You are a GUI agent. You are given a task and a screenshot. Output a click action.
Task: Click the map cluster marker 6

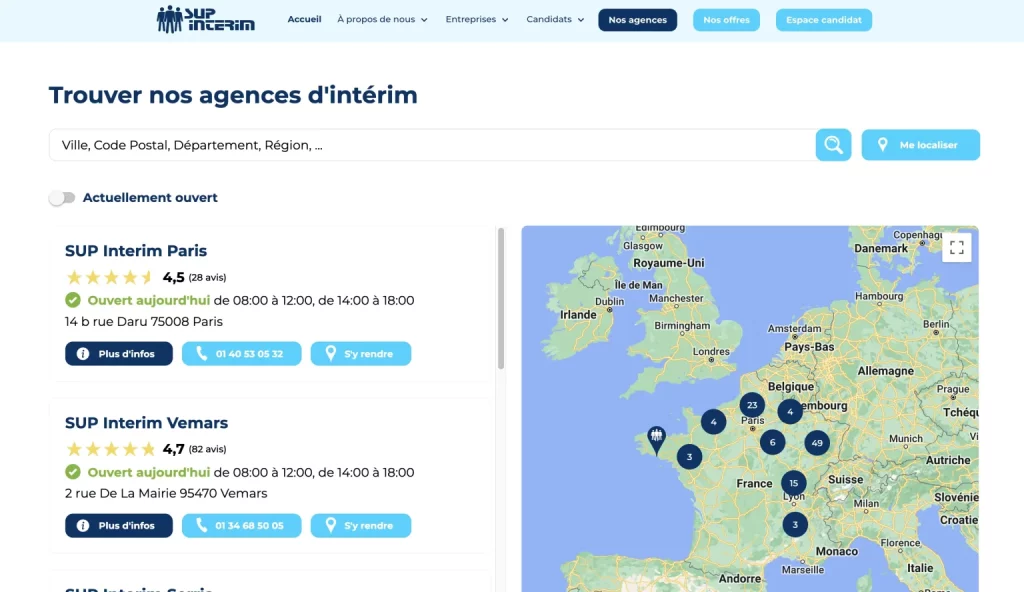773,442
